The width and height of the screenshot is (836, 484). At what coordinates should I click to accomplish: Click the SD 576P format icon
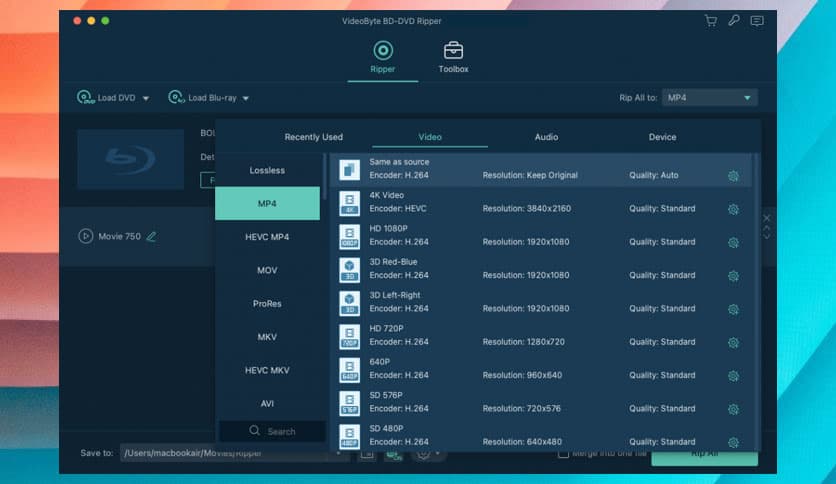[x=349, y=404]
